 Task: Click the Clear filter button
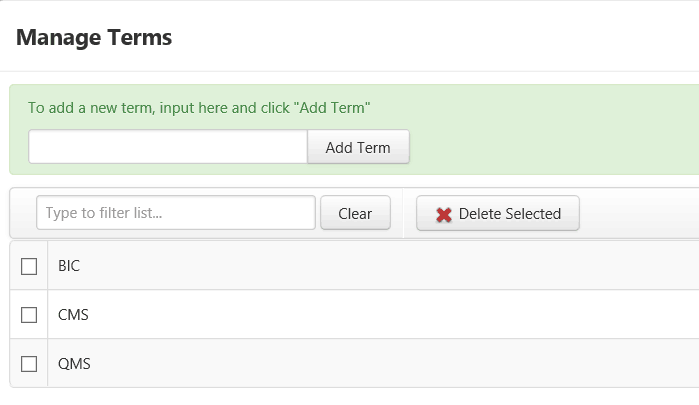pyautogui.click(x=355, y=213)
